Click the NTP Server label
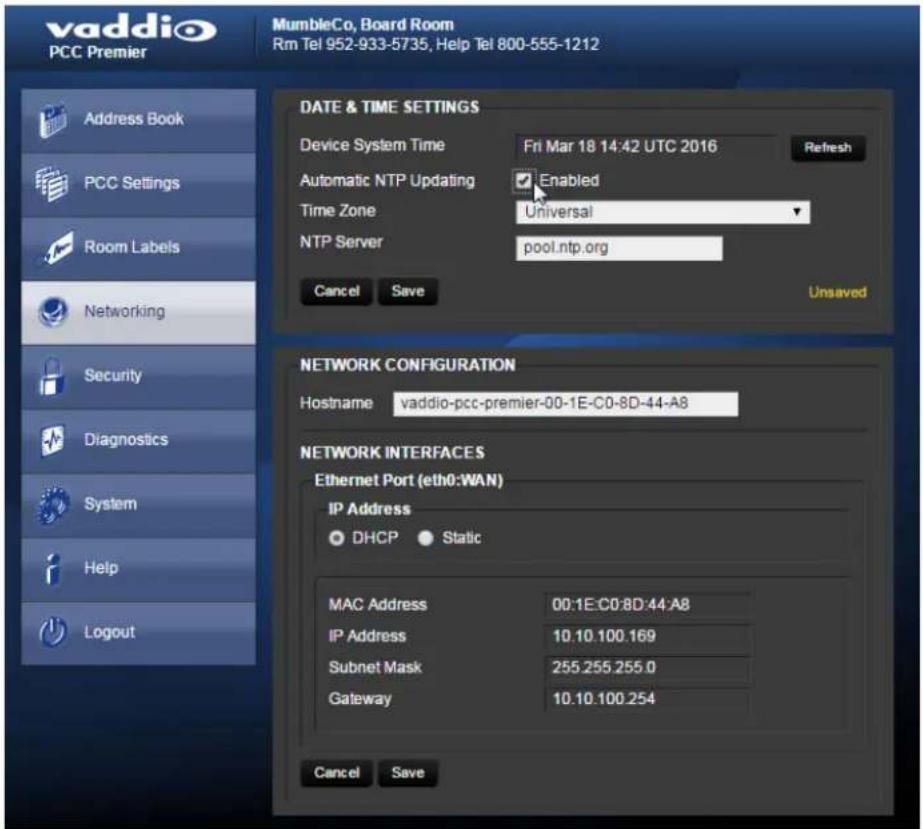This screenshot has width=923, height=829. click(x=341, y=242)
